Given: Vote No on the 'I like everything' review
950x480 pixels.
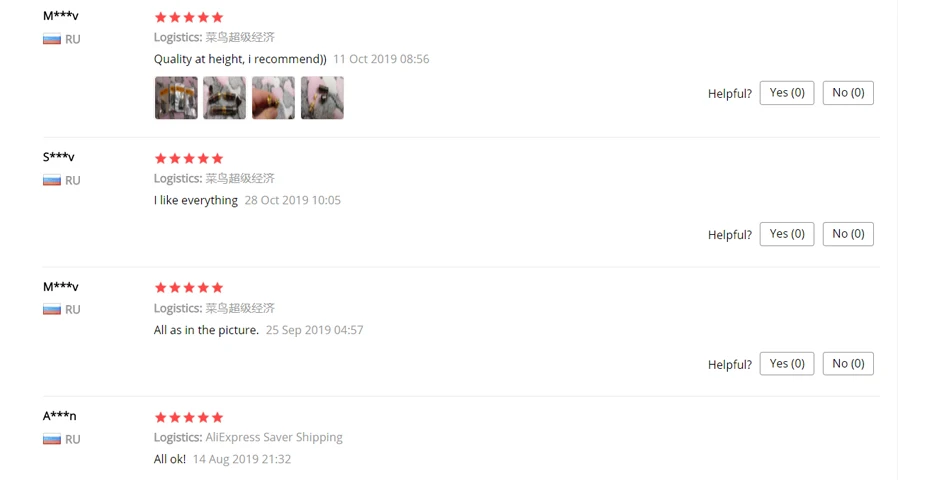Looking at the screenshot, I should [x=848, y=234].
